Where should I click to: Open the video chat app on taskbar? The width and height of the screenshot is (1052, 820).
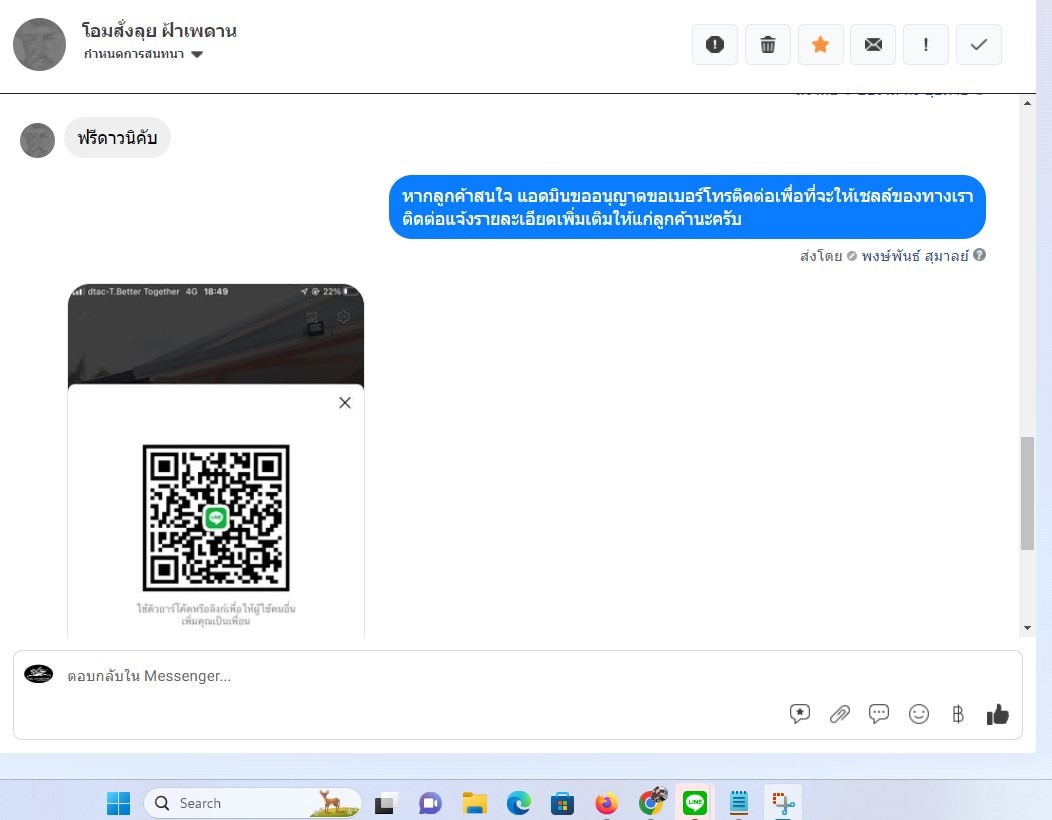[430, 803]
